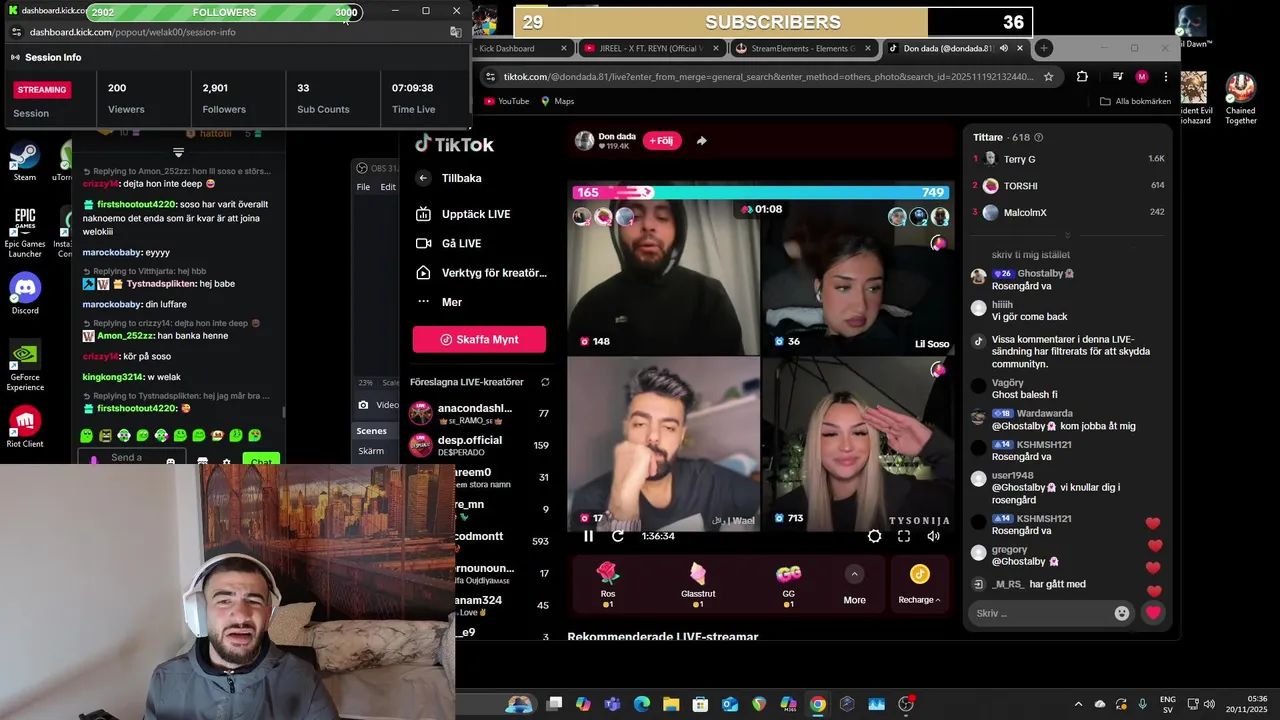Show hidden system tray icons
1280x720 pixels.
tap(1078, 704)
